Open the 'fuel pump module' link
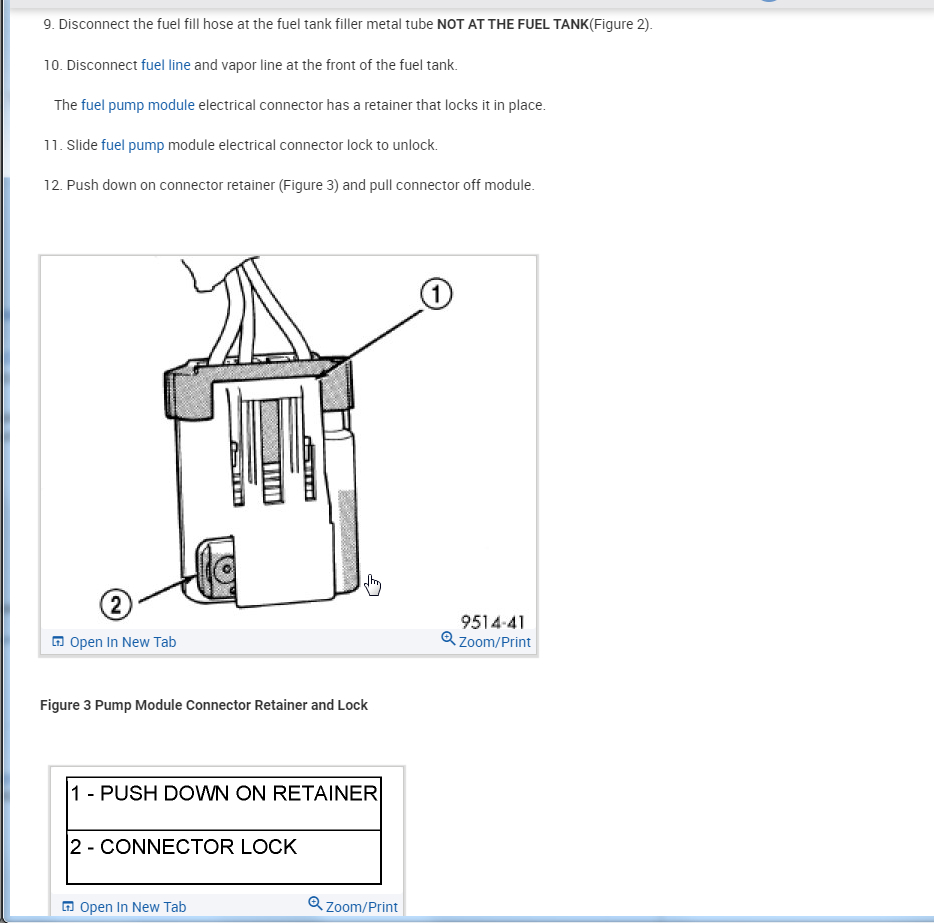This screenshot has width=934, height=923. coord(138,105)
